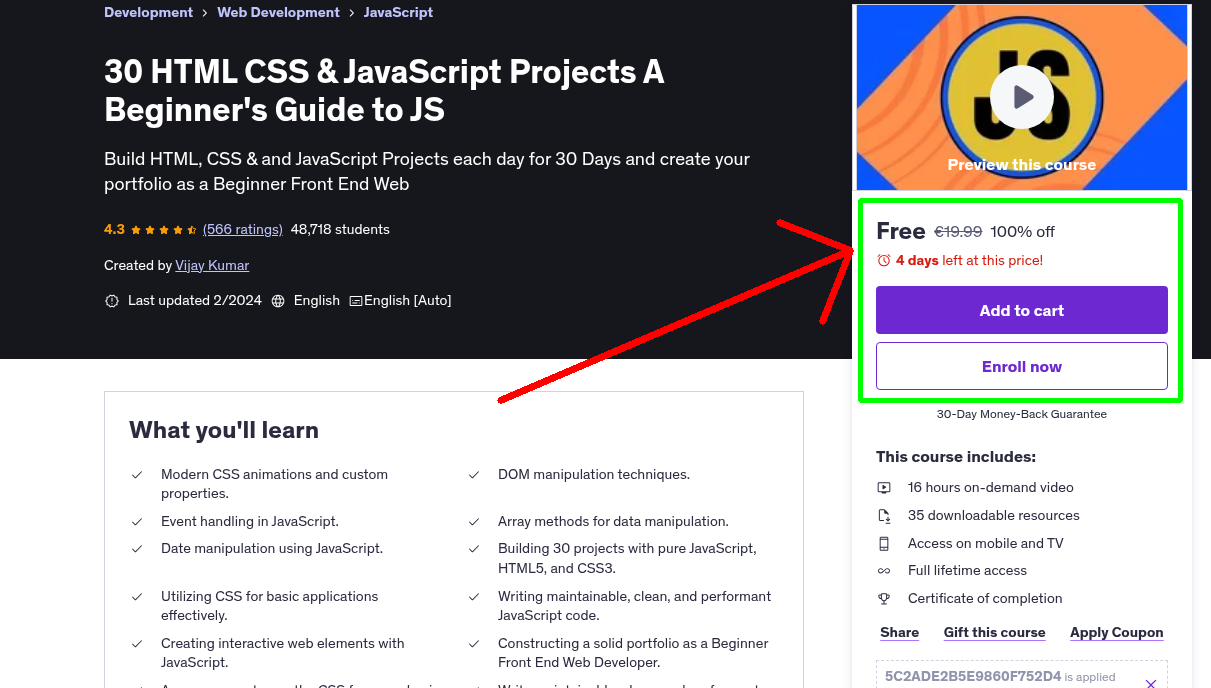Image resolution: width=1211 pixels, height=688 pixels.
Task: Play the course preview video
Action: (1021, 97)
